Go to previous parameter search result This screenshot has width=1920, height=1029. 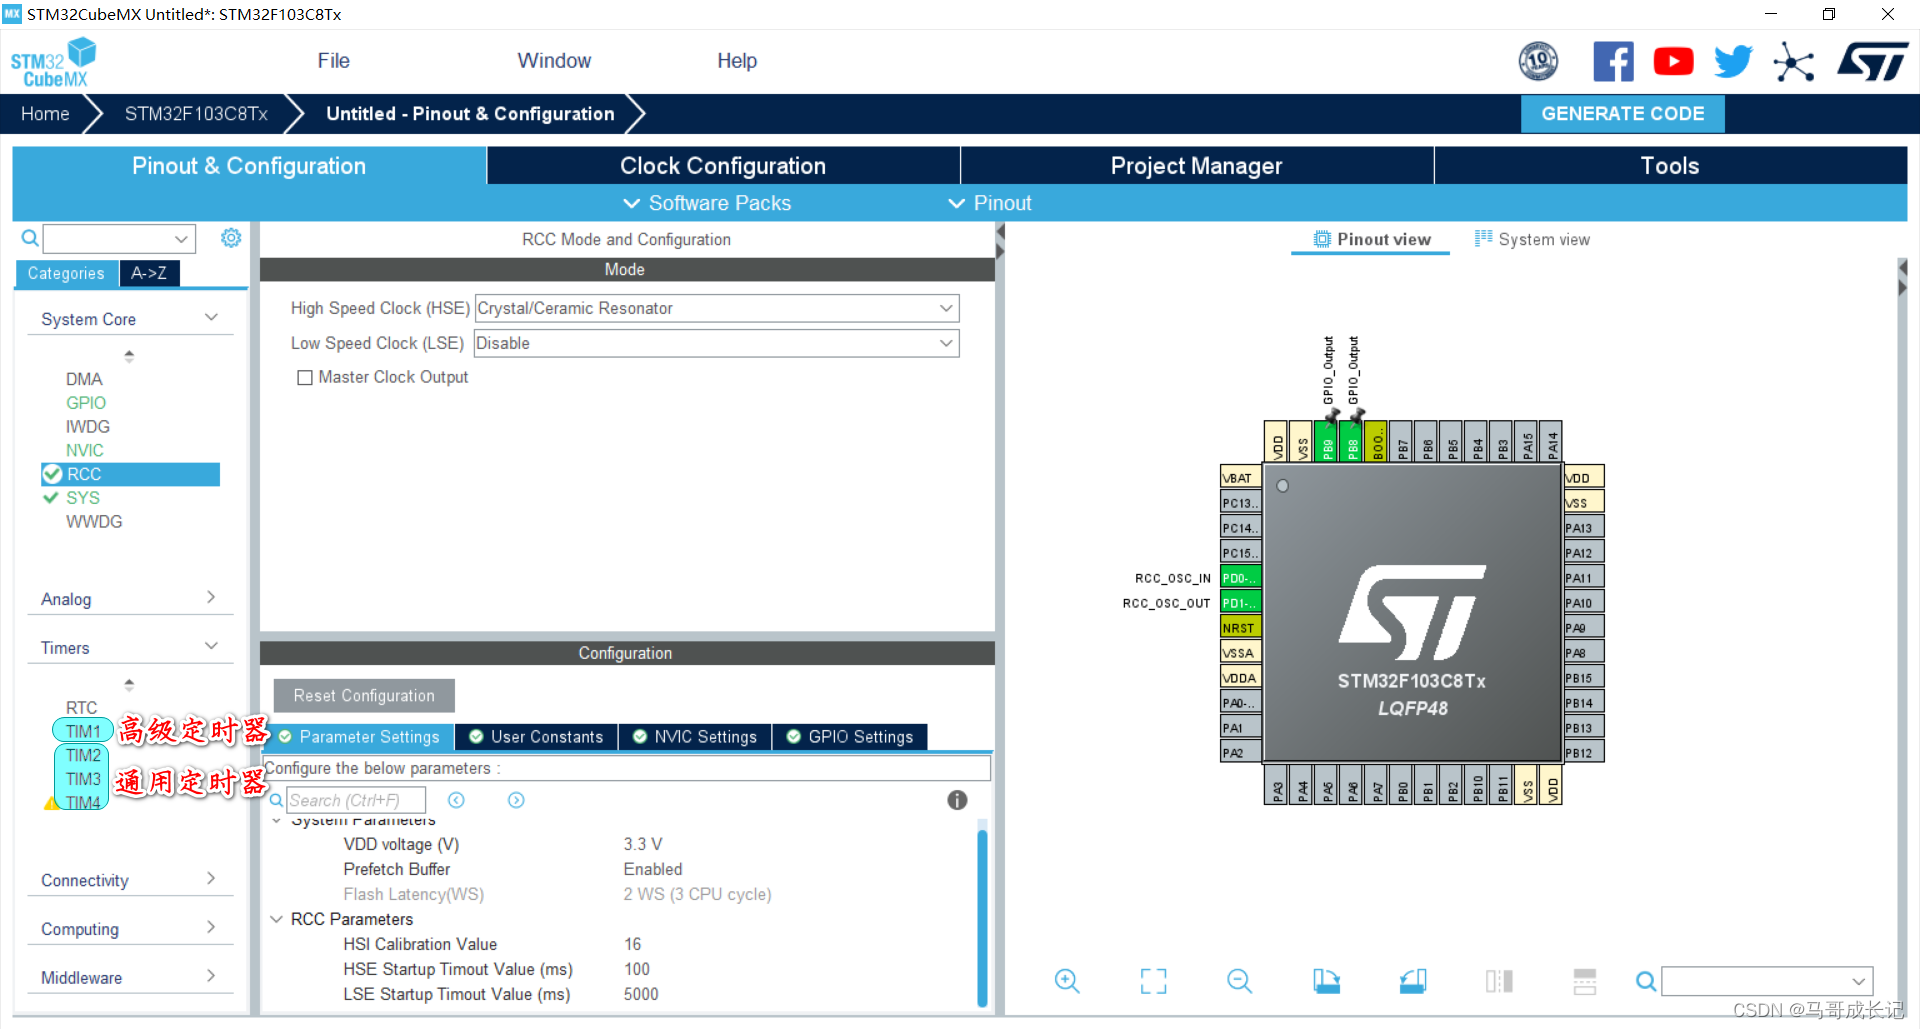tap(456, 800)
